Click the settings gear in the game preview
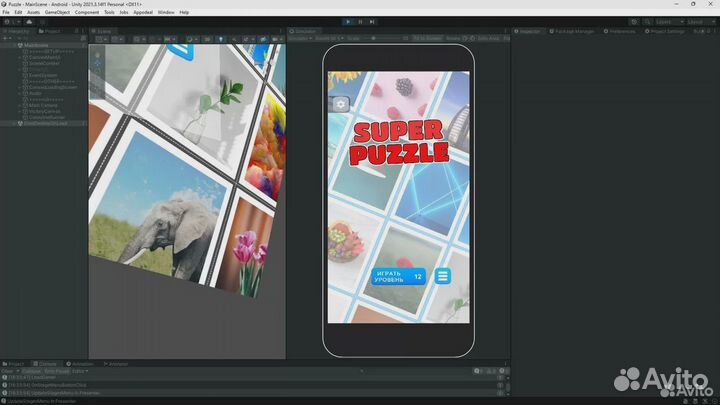This screenshot has height=405, width=720. point(340,104)
